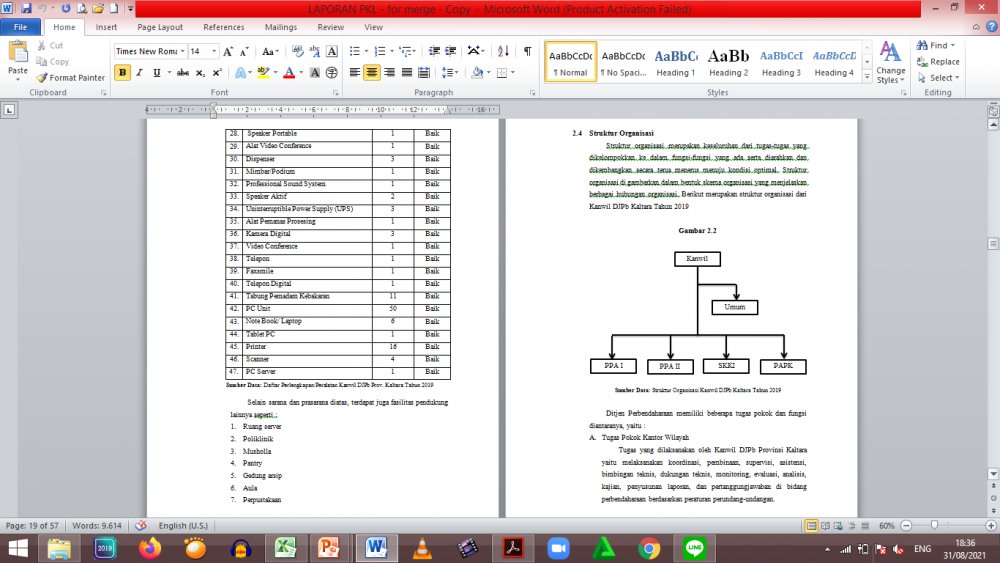Click the vertical scrollbar down arrow
Screen dimensions: 1000x563
[x=993, y=474]
